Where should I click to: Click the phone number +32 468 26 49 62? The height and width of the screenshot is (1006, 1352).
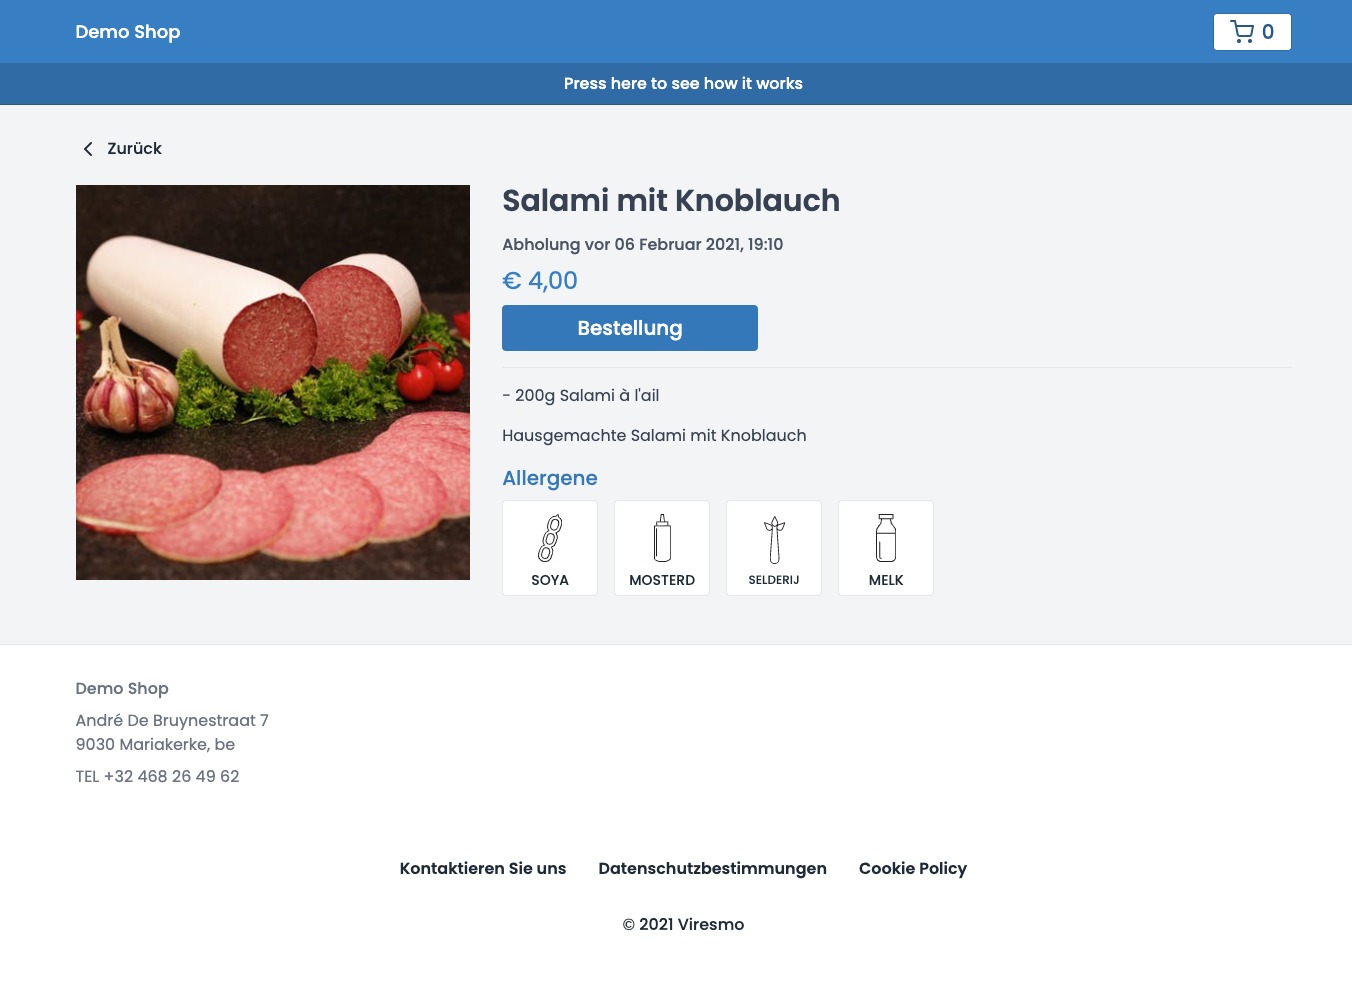pyautogui.click(x=171, y=776)
